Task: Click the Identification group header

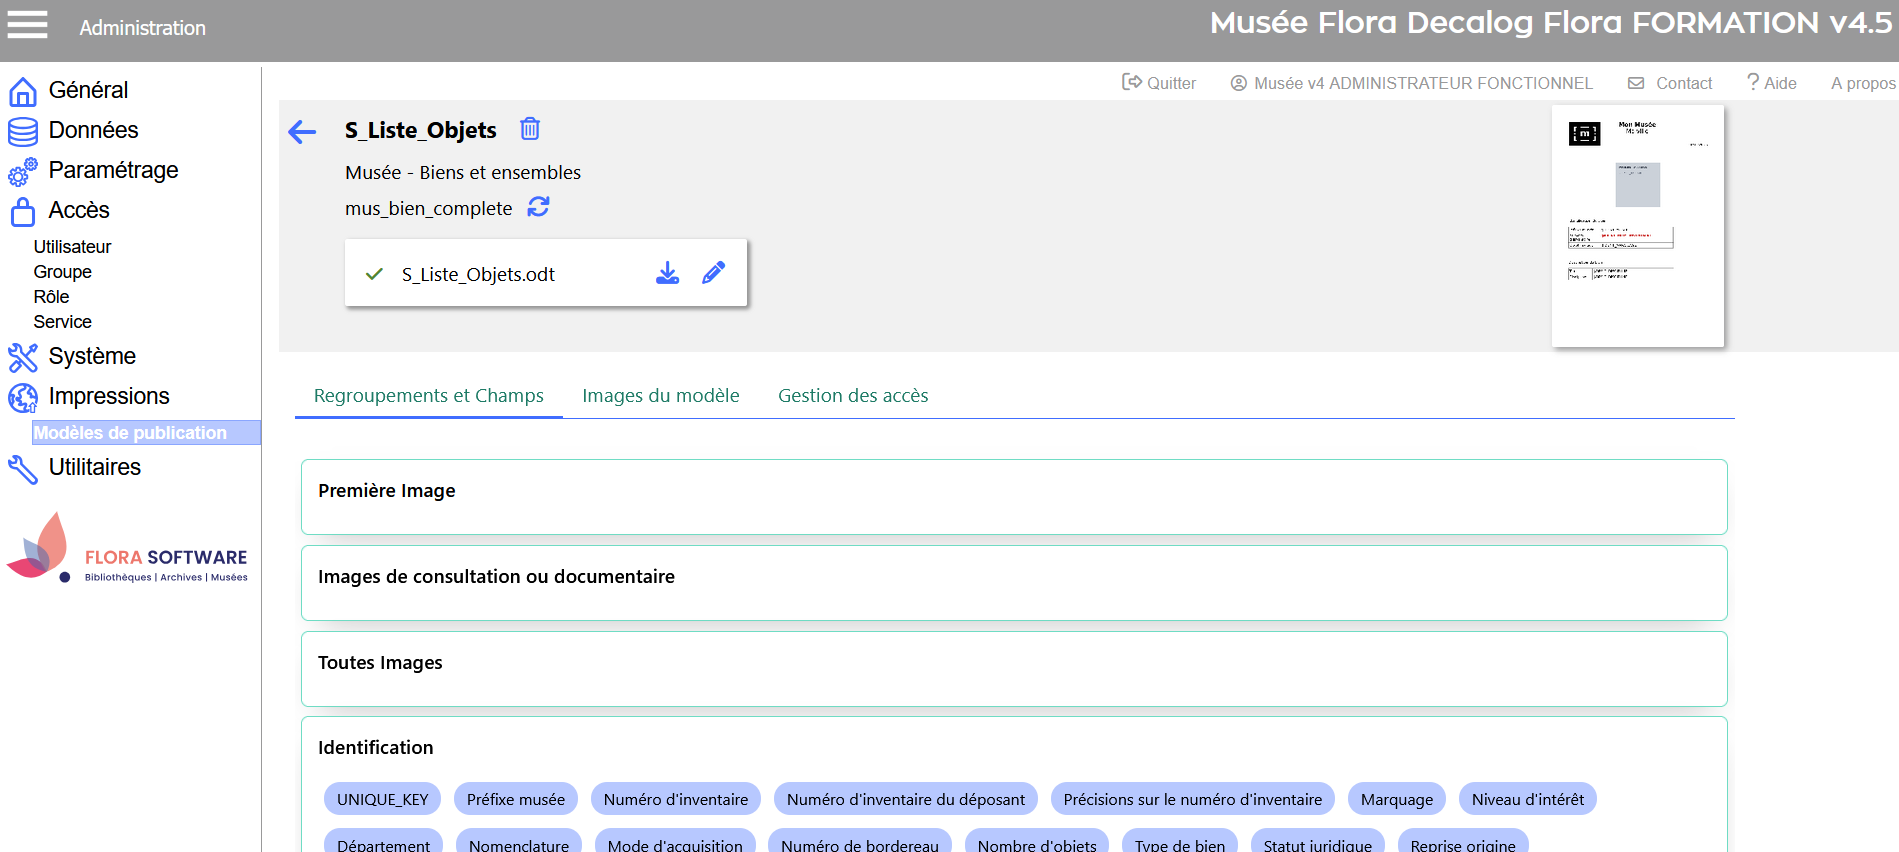Action: coord(375,748)
